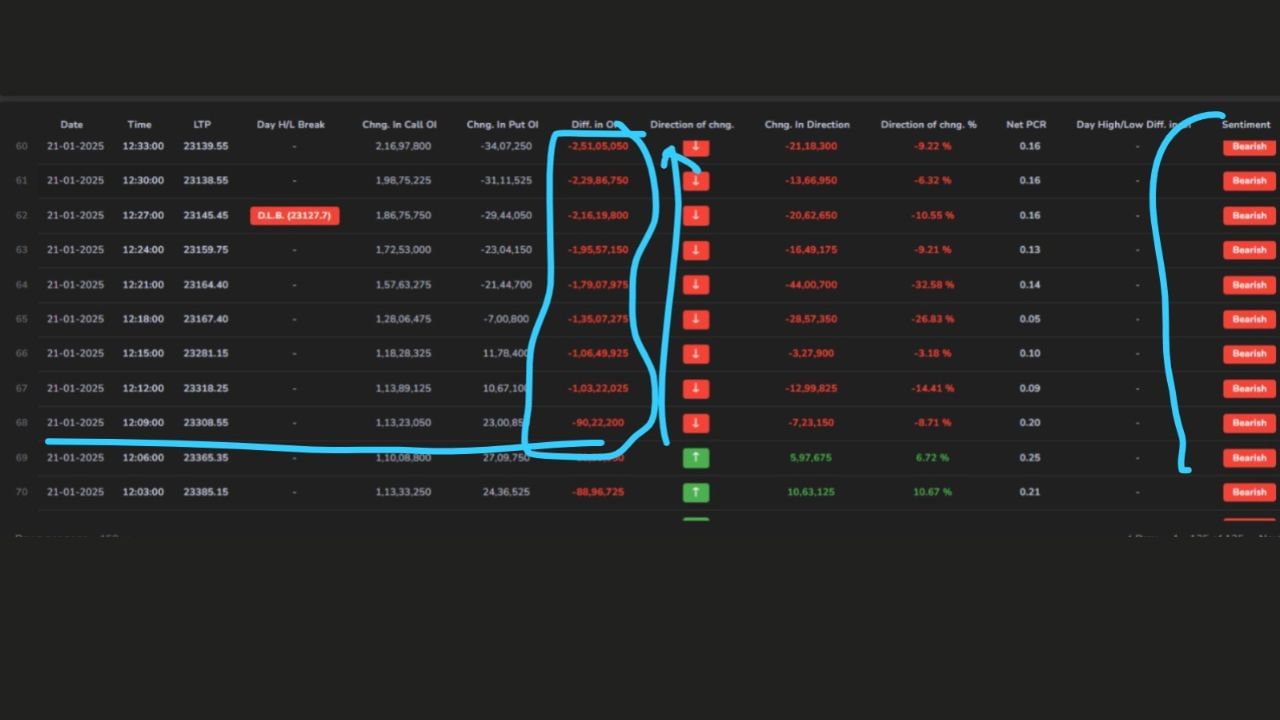Click the time cell 12:18:00
Image resolution: width=1280 pixels, height=720 pixels.
pos(143,319)
